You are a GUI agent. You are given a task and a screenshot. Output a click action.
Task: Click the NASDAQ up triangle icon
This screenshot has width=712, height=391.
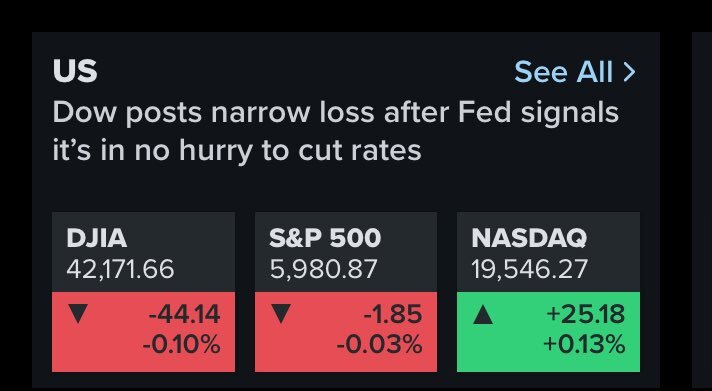tap(483, 314)
